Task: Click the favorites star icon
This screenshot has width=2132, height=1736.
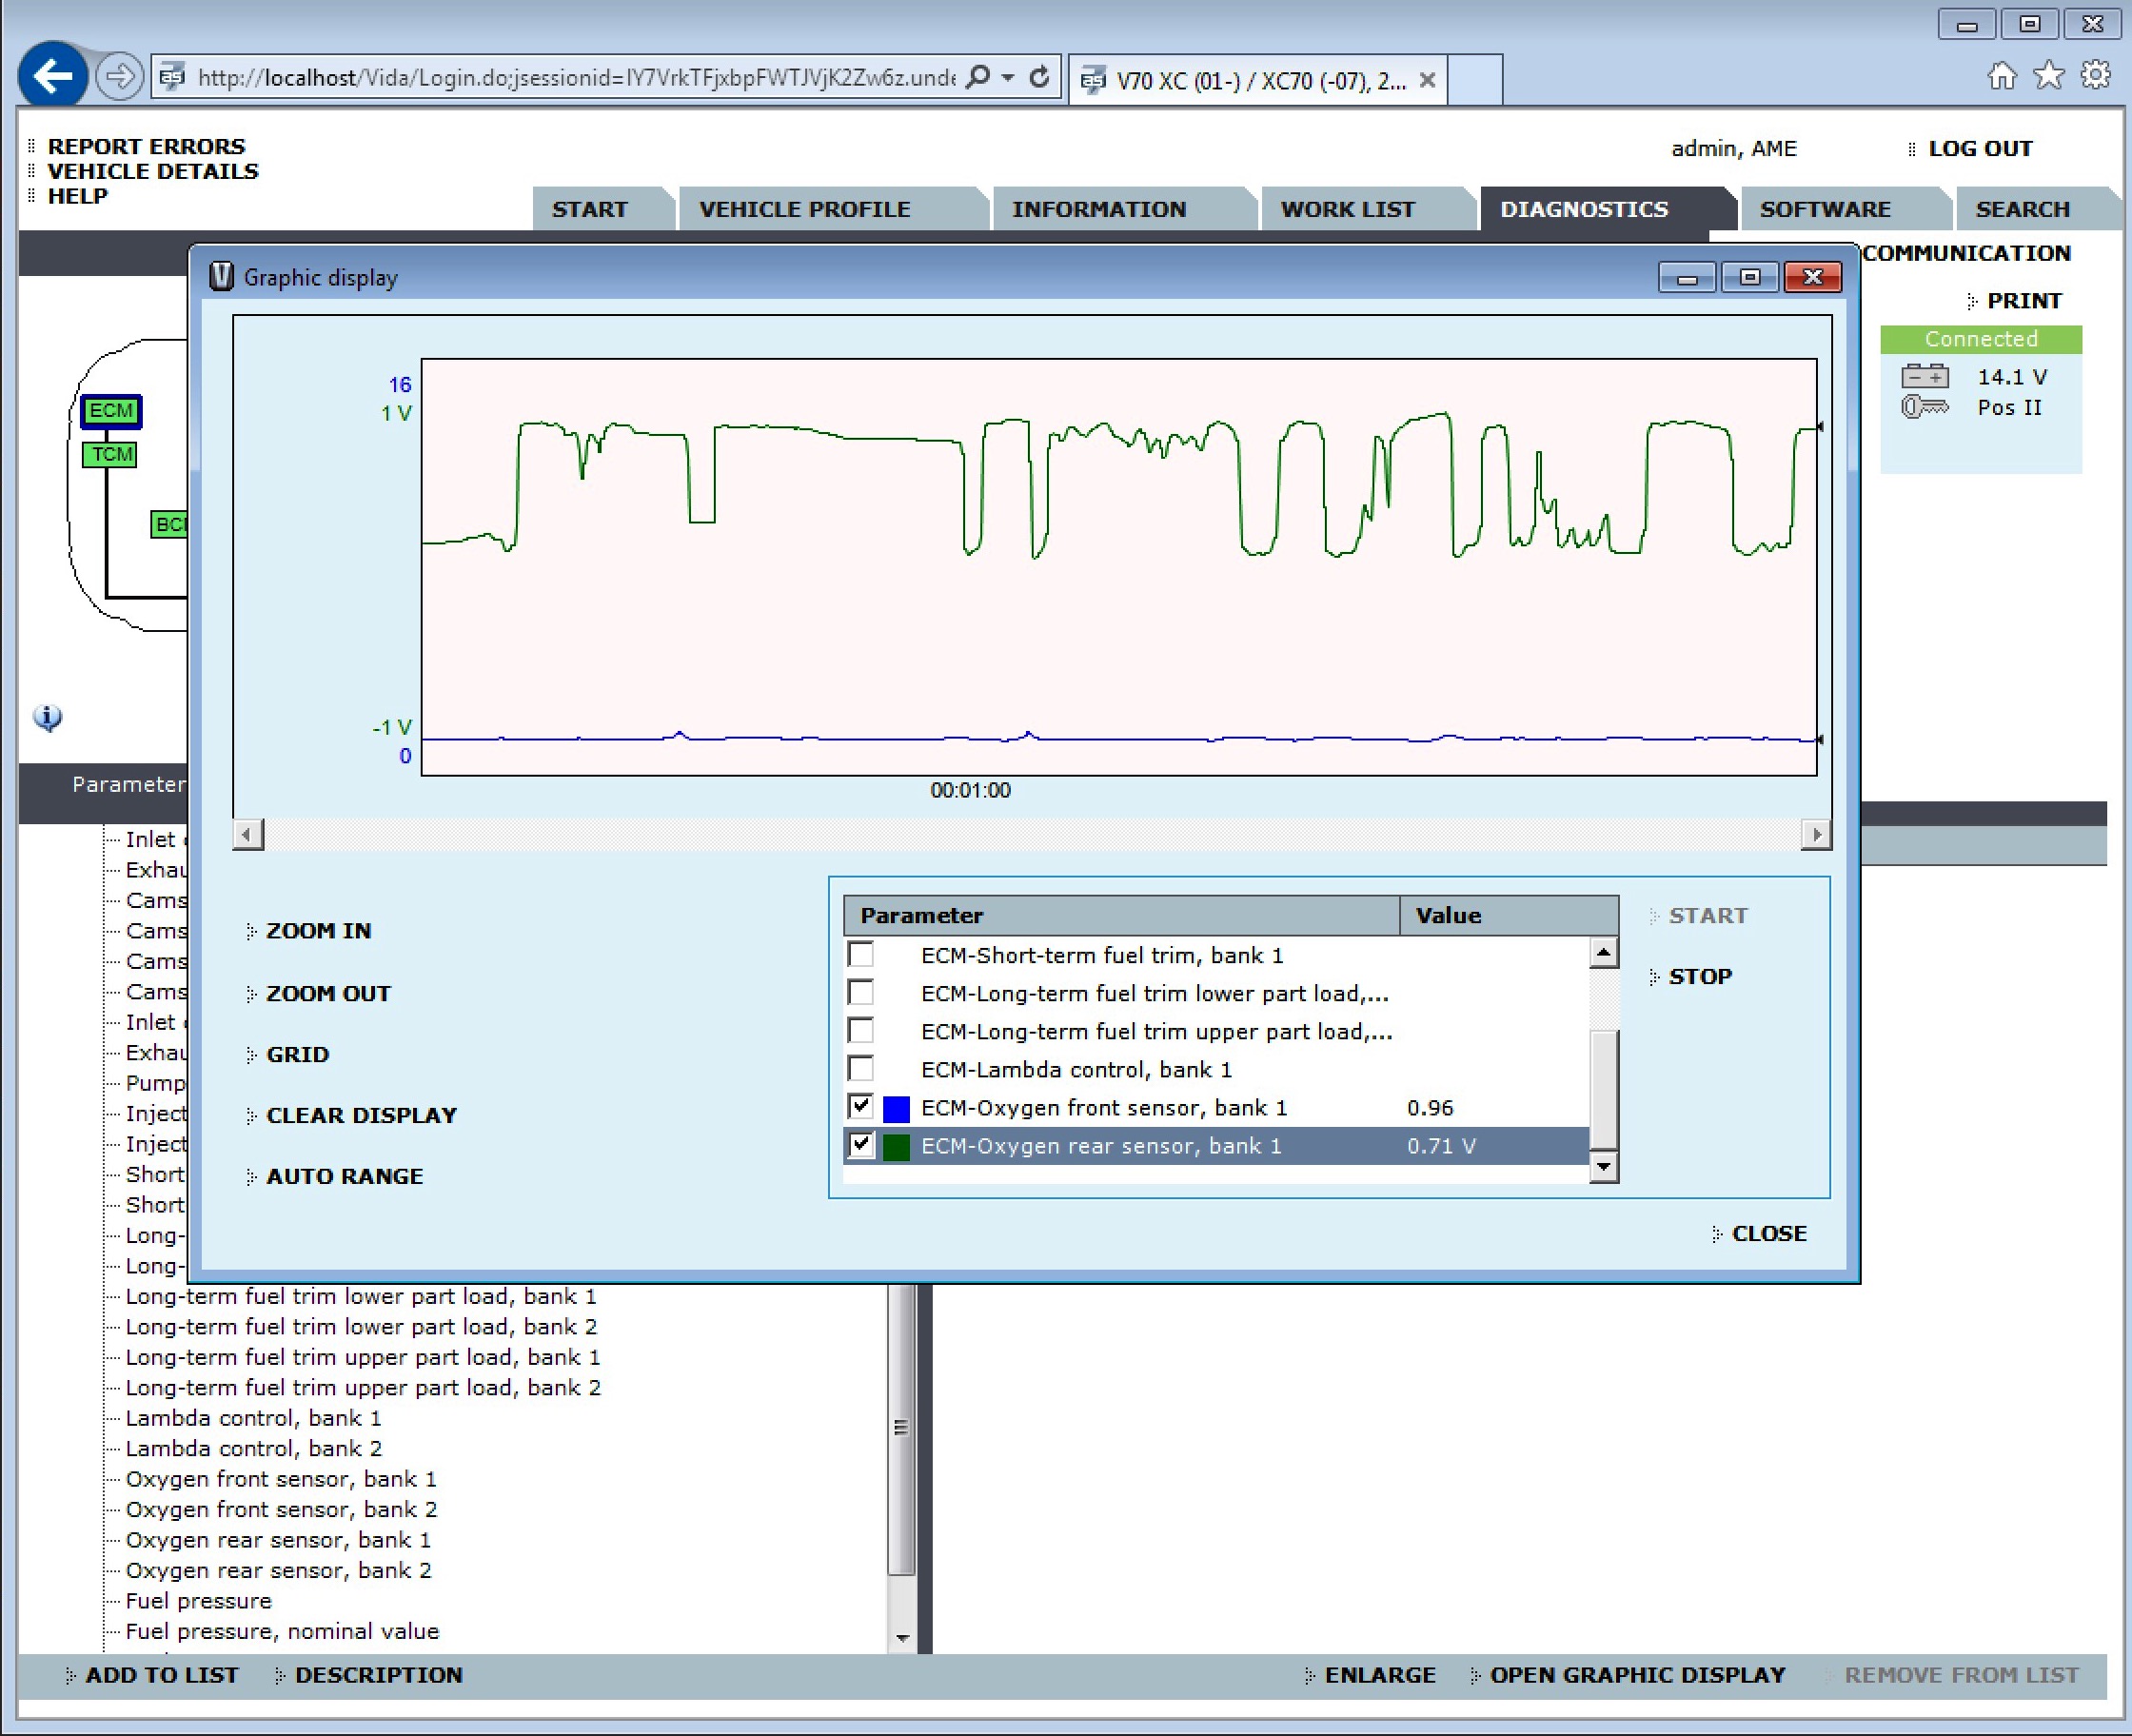Action: 2048,76
